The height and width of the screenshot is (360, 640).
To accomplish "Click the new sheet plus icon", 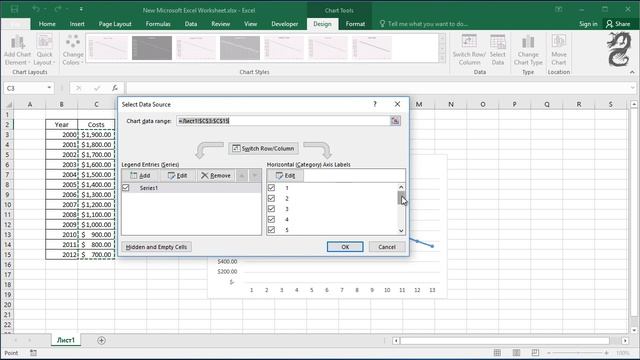I will [x=101, y=340].
